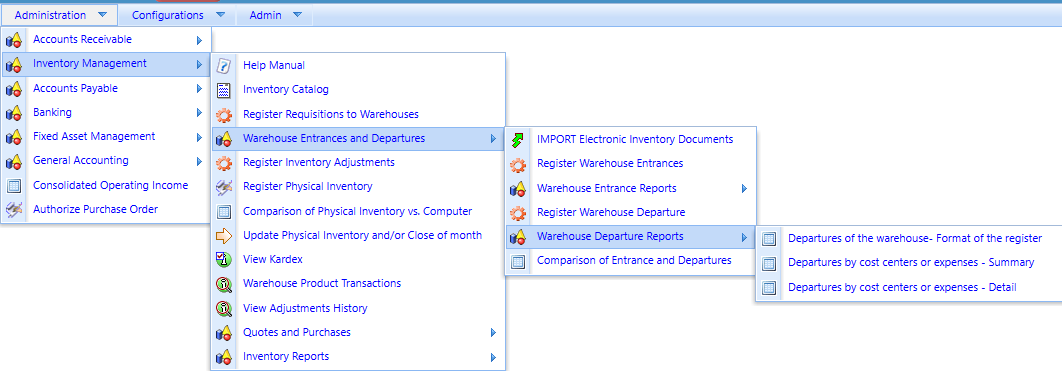Viewport: 1062px width, 371px height.
Task: Click the Update Physical Inventory arrow icon
Action: (224, 236)
